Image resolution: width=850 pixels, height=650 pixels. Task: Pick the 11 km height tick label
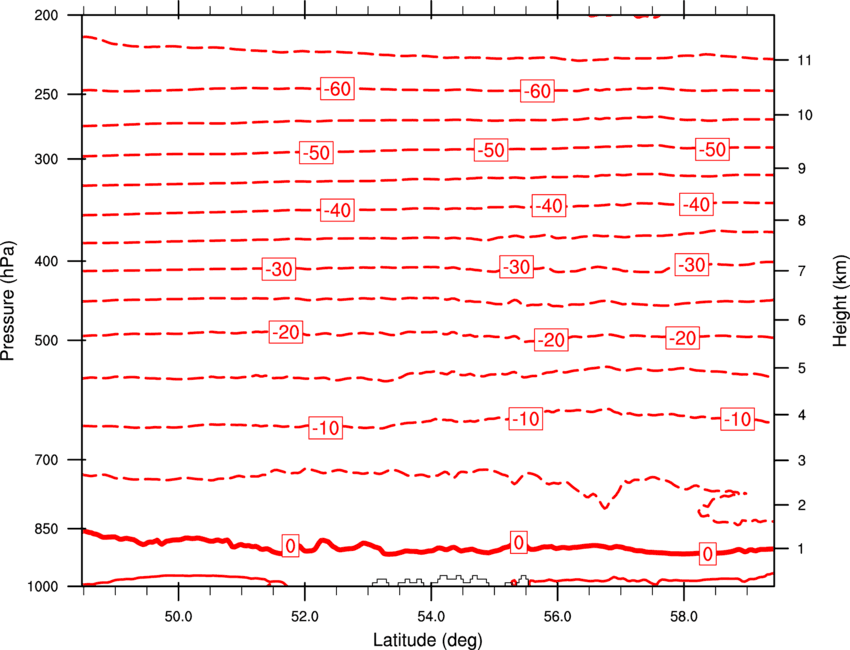tap(804, 60)
